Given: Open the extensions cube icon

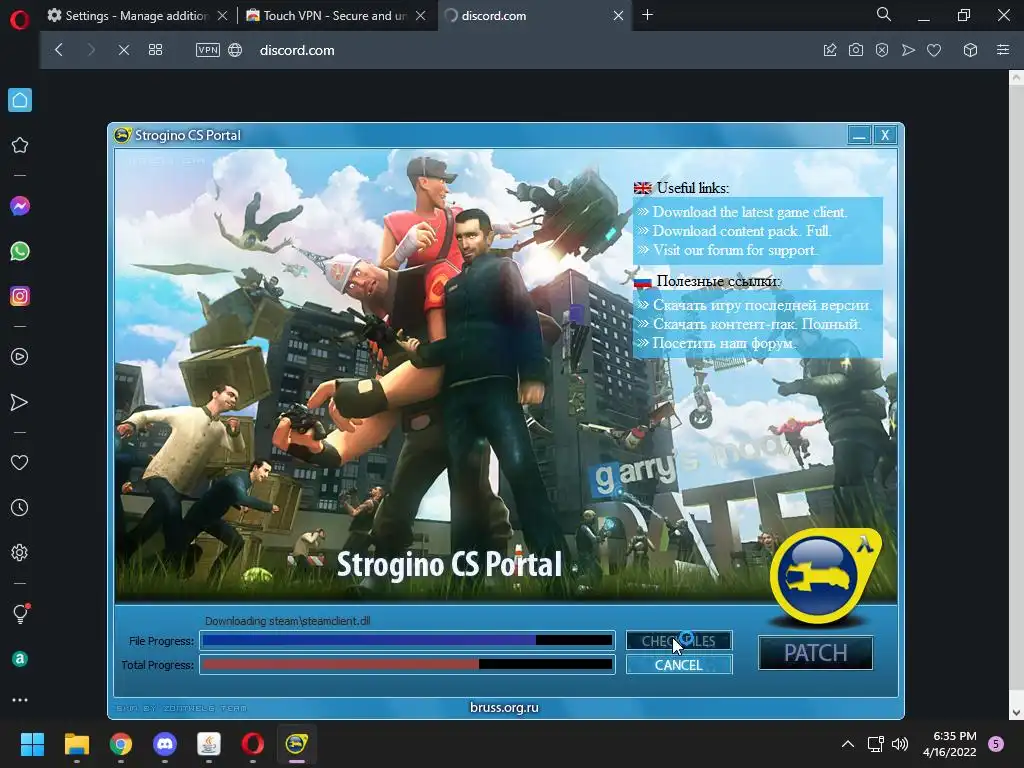Looking at the screenshot, I should (x=970, y=50).
